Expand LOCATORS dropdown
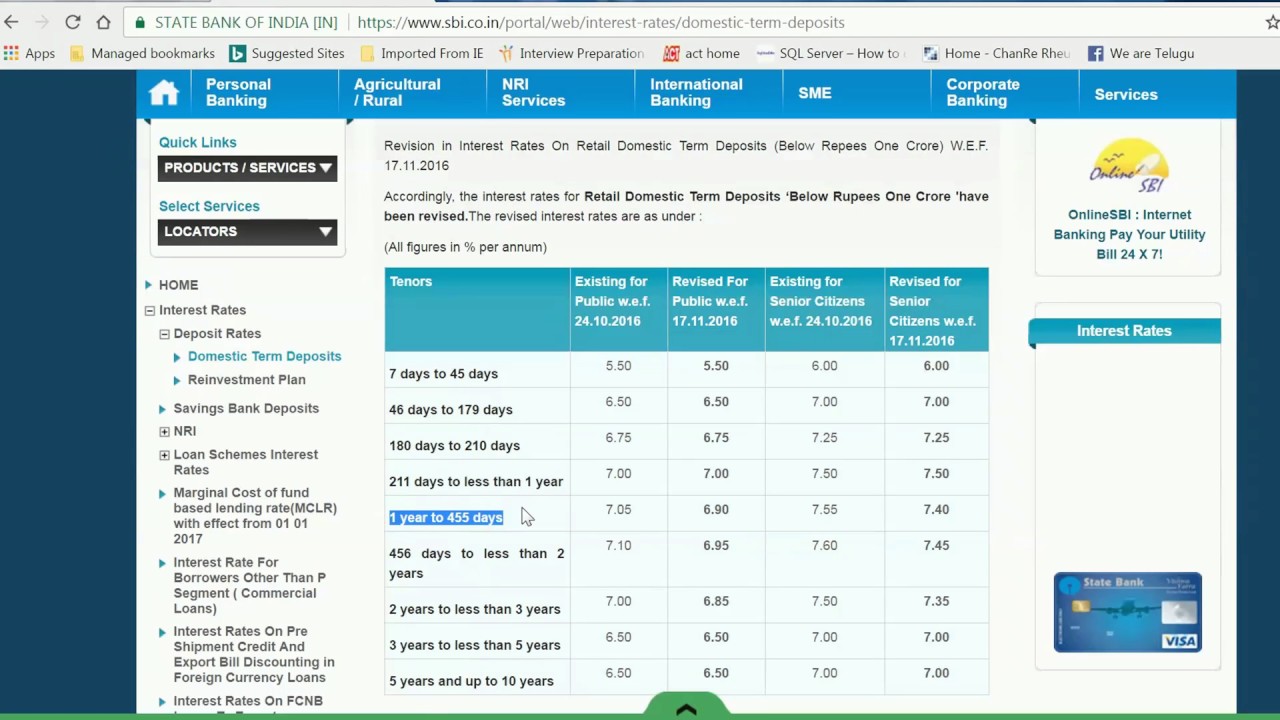The image size is (1280, 720). [247, 232]
